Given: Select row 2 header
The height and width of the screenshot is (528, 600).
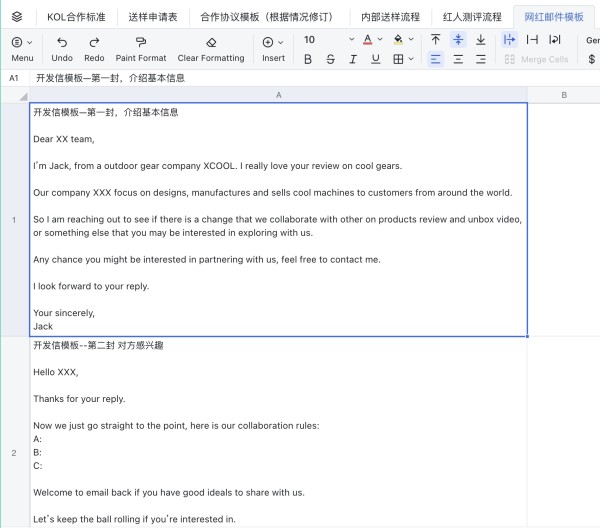Looking at the screenshot, I should (x=14, y=453).
